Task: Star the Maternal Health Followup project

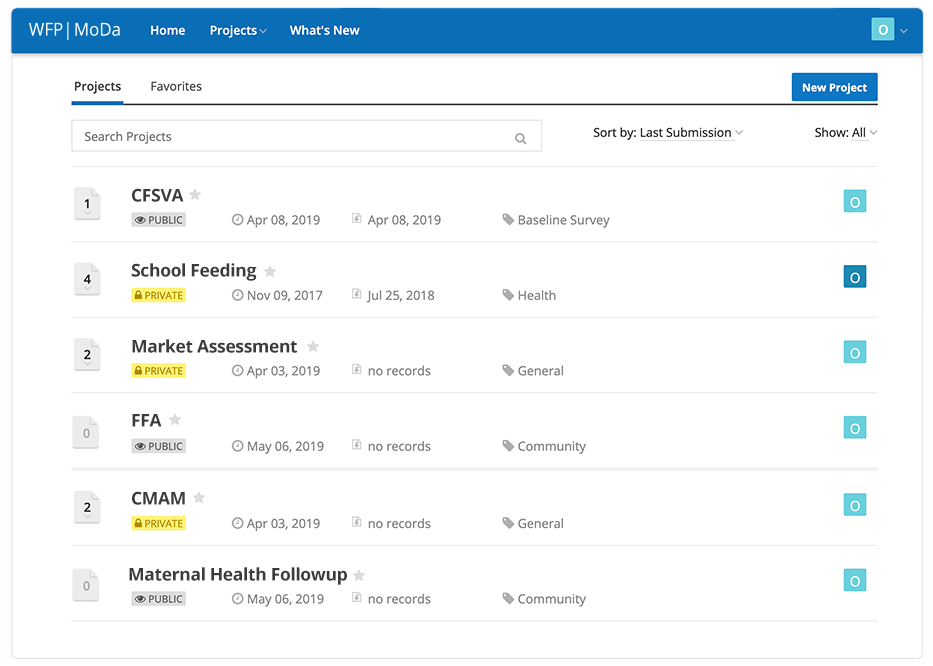Action: click(x=359, y=575)
